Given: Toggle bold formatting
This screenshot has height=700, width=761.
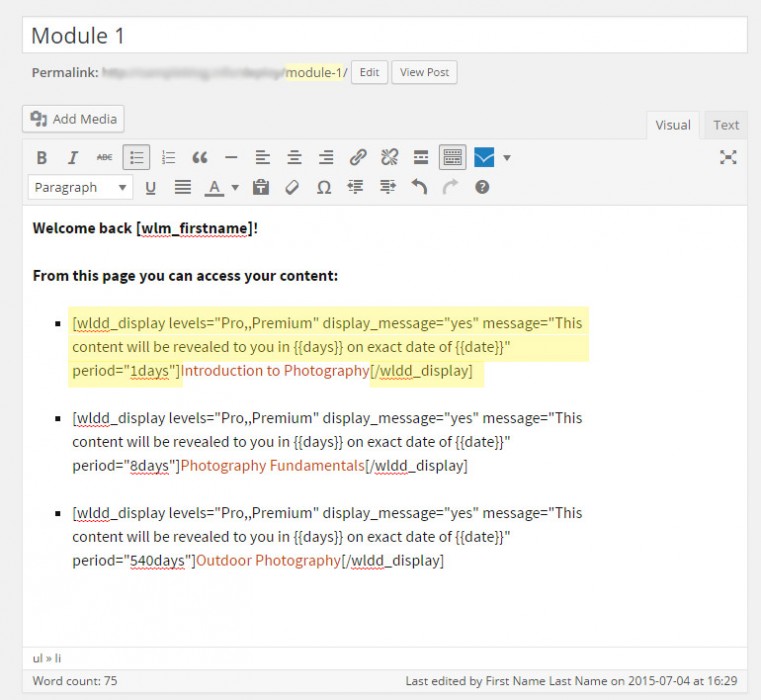Looking at the screenshot, I should click(42, 158).
